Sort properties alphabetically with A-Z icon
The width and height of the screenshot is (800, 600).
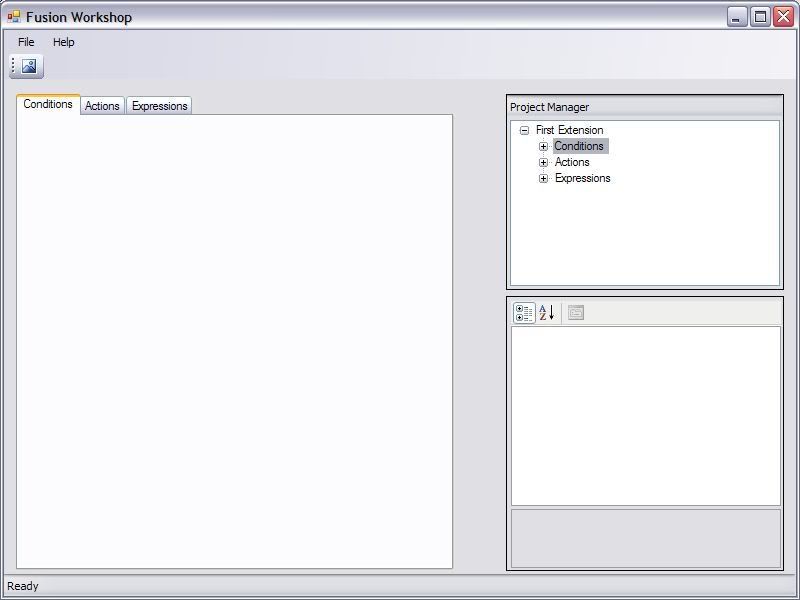(x=546, y=313)
